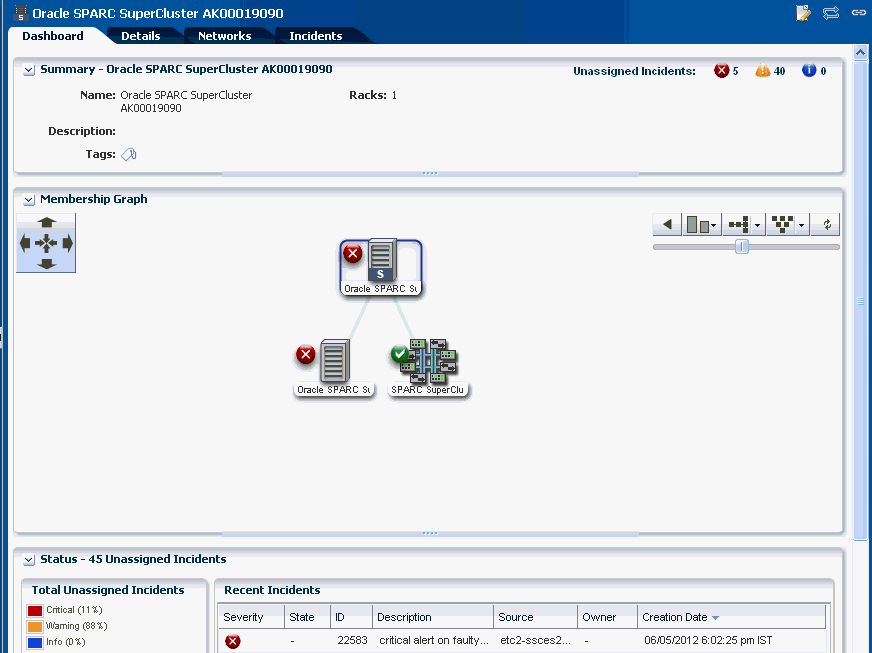Sort incidents by Severity column
This screenshot has height=653, width=872.
pyautogui.click(x=251, y=617)
